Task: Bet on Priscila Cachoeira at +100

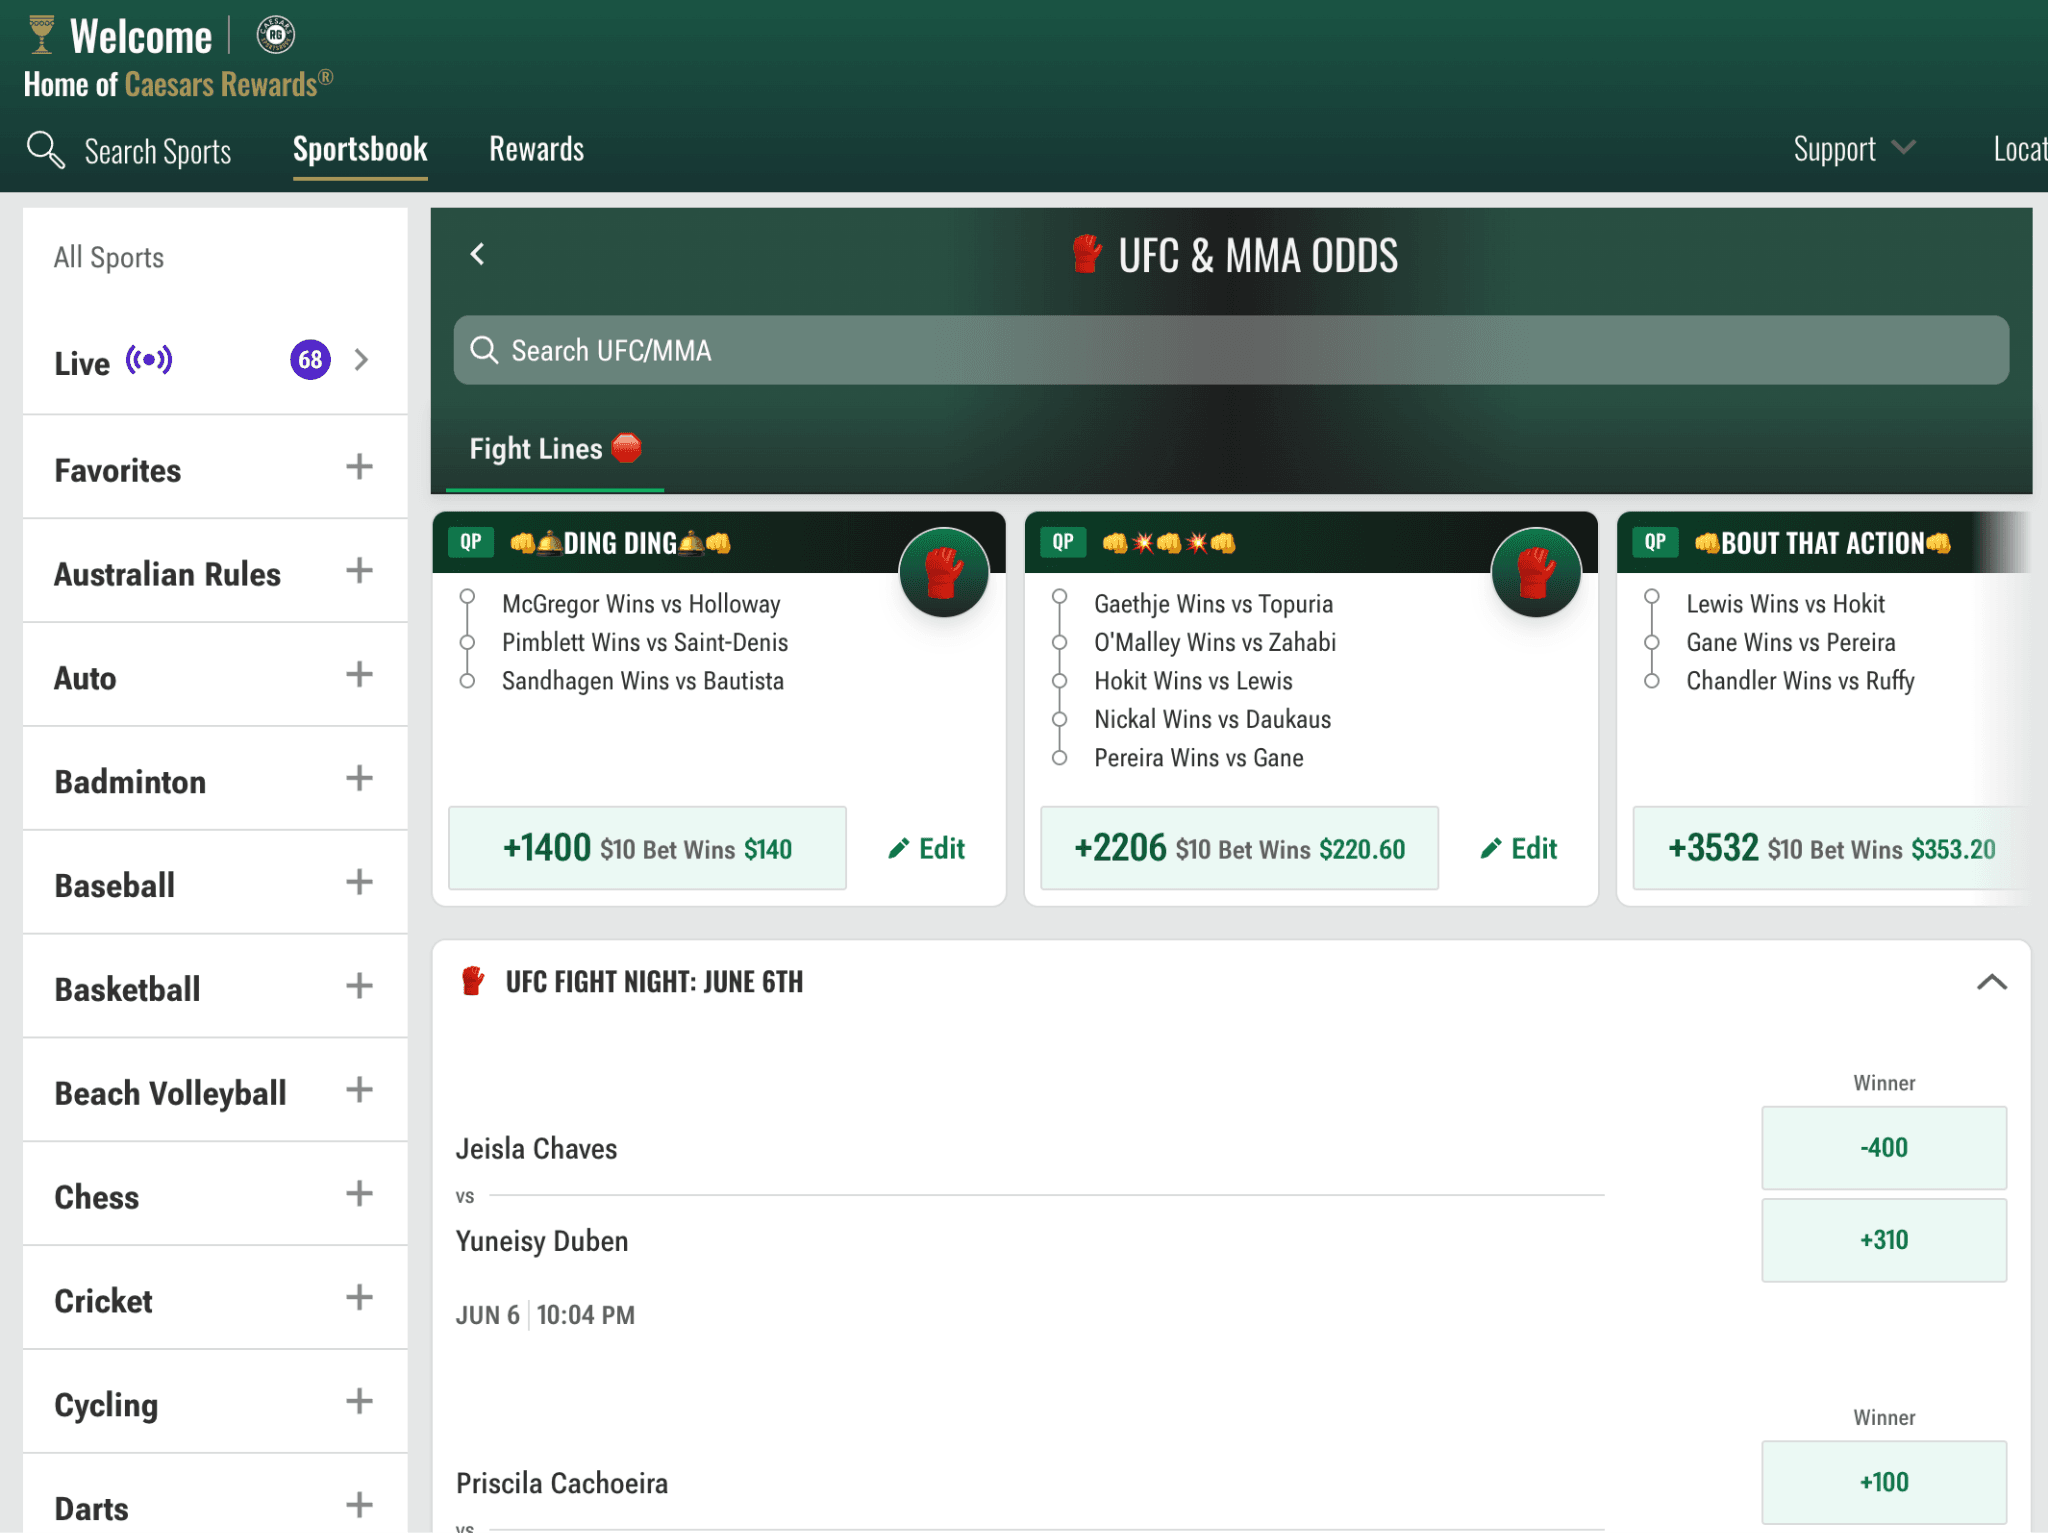Action: pyautogui.click(x=1884, y=1482)
